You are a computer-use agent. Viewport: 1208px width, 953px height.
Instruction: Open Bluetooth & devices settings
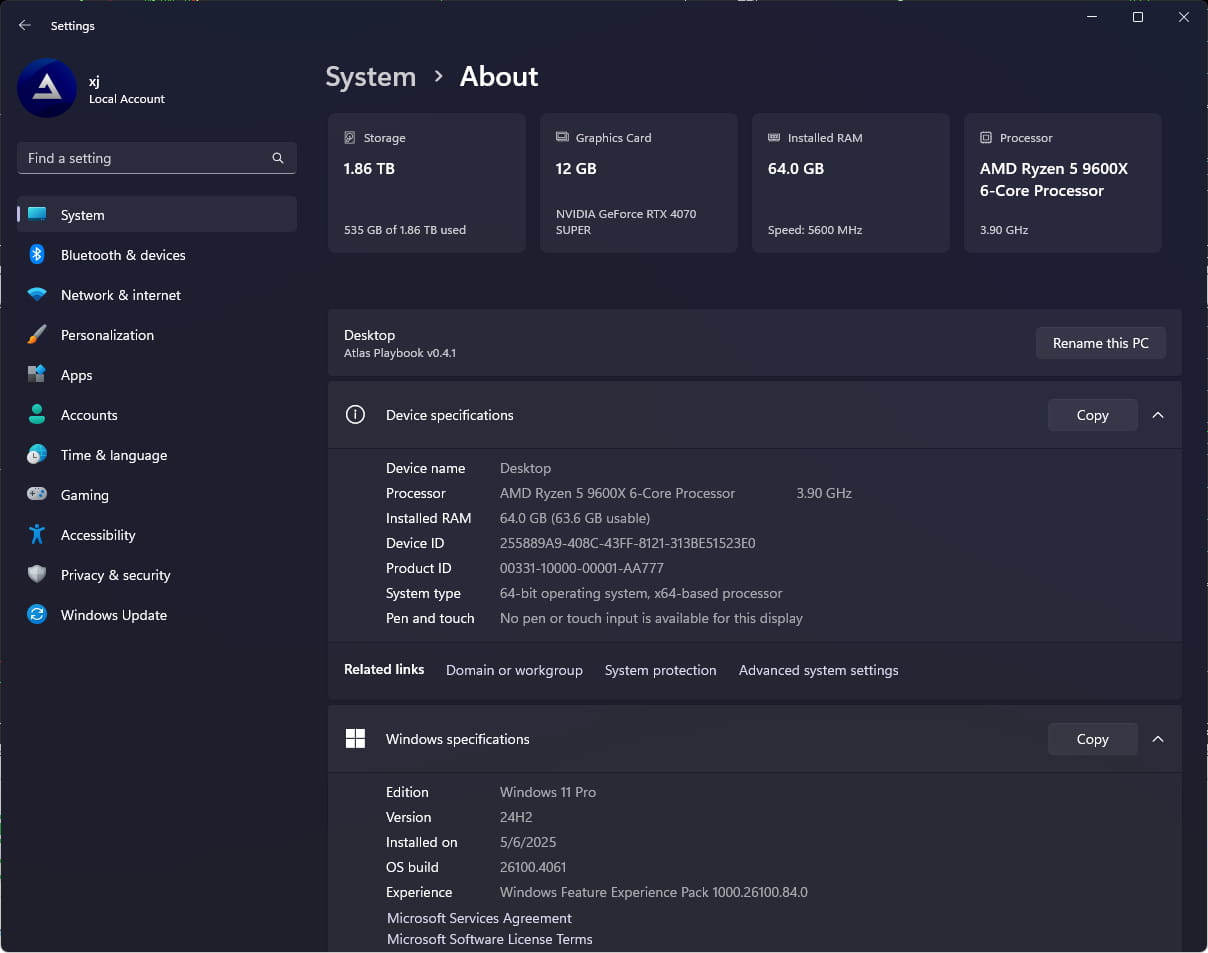[157, 255]
